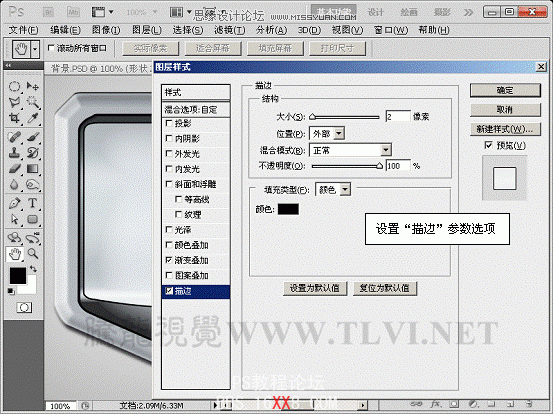Screen dimensions: 553x414
Task: Select the History Brush tool
Action: click(x=32, y=153)
